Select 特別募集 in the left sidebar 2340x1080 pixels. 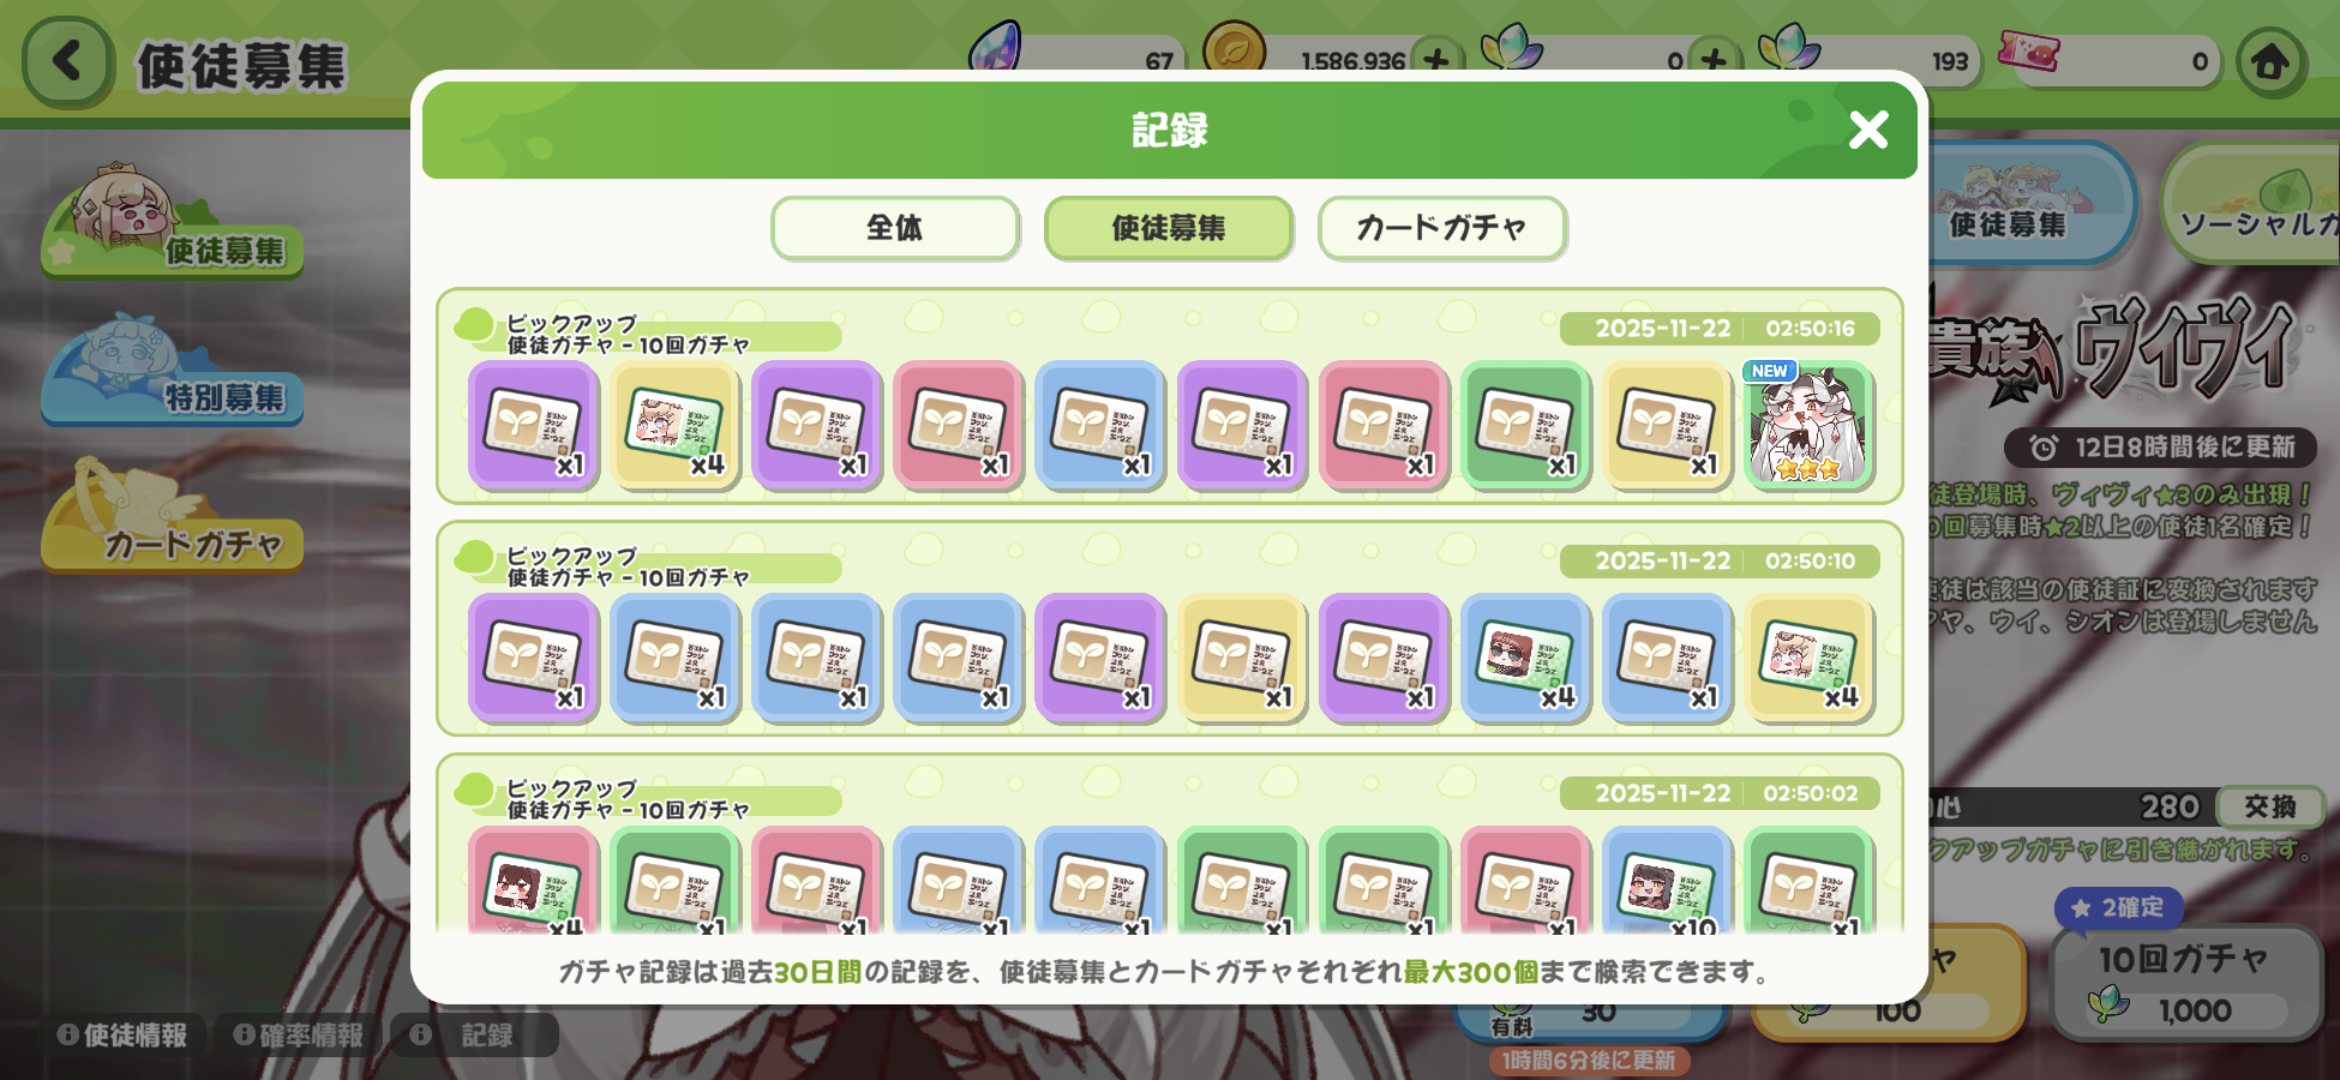(172, 372)
